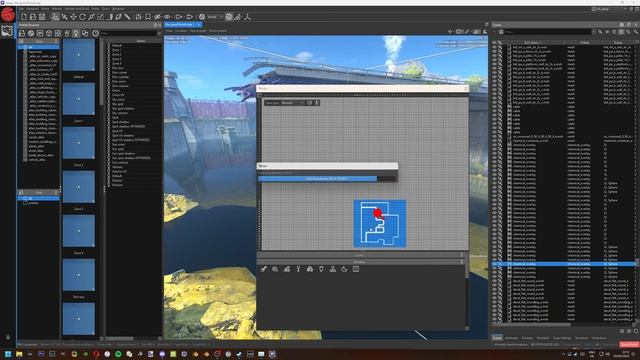Click the New file icon in main toolbar
The width and height of the screenshot is (640, 360).
[x=24, y=17]
